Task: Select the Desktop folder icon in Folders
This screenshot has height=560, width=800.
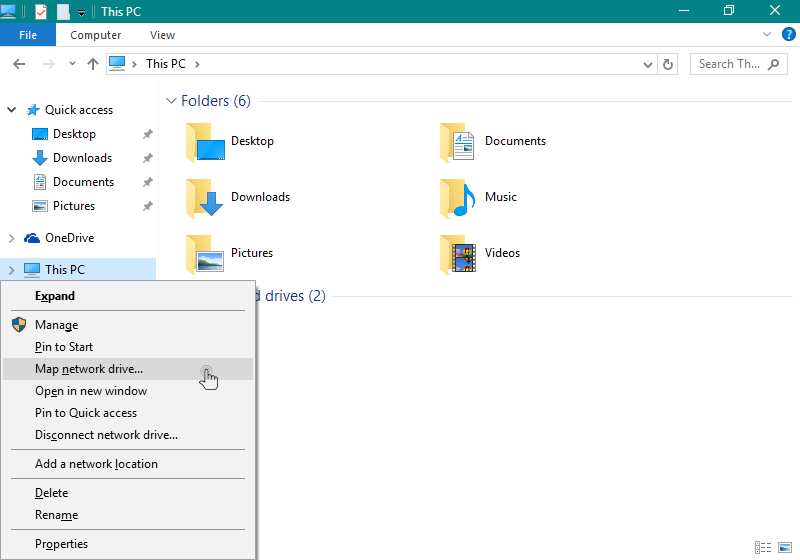Action: (x=205, y=142)
